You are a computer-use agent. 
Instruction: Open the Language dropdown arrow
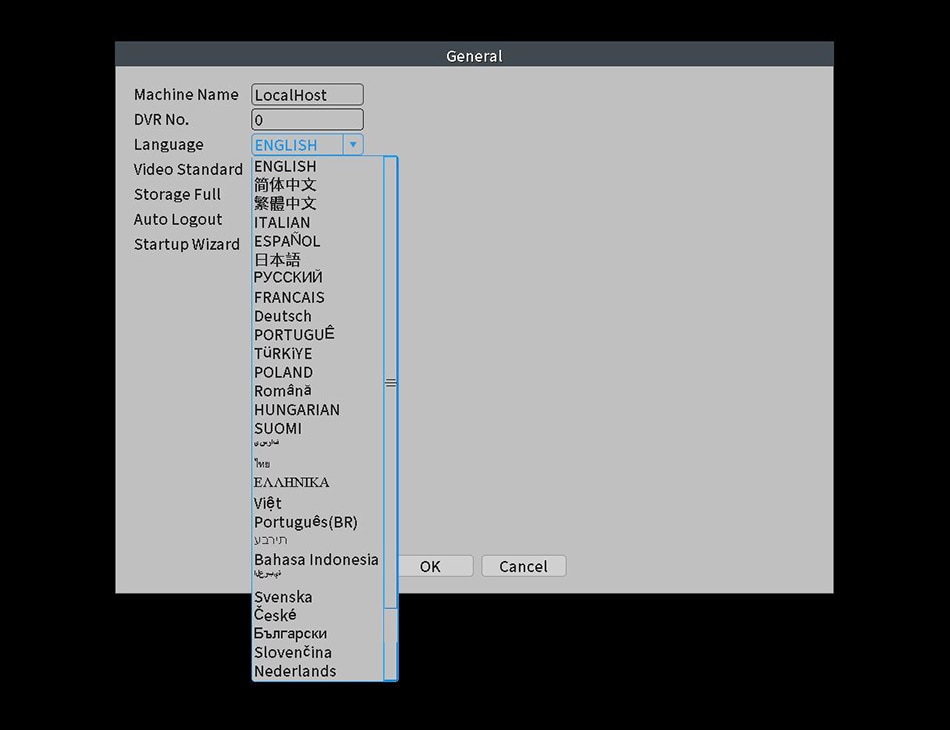pos(353,145)
